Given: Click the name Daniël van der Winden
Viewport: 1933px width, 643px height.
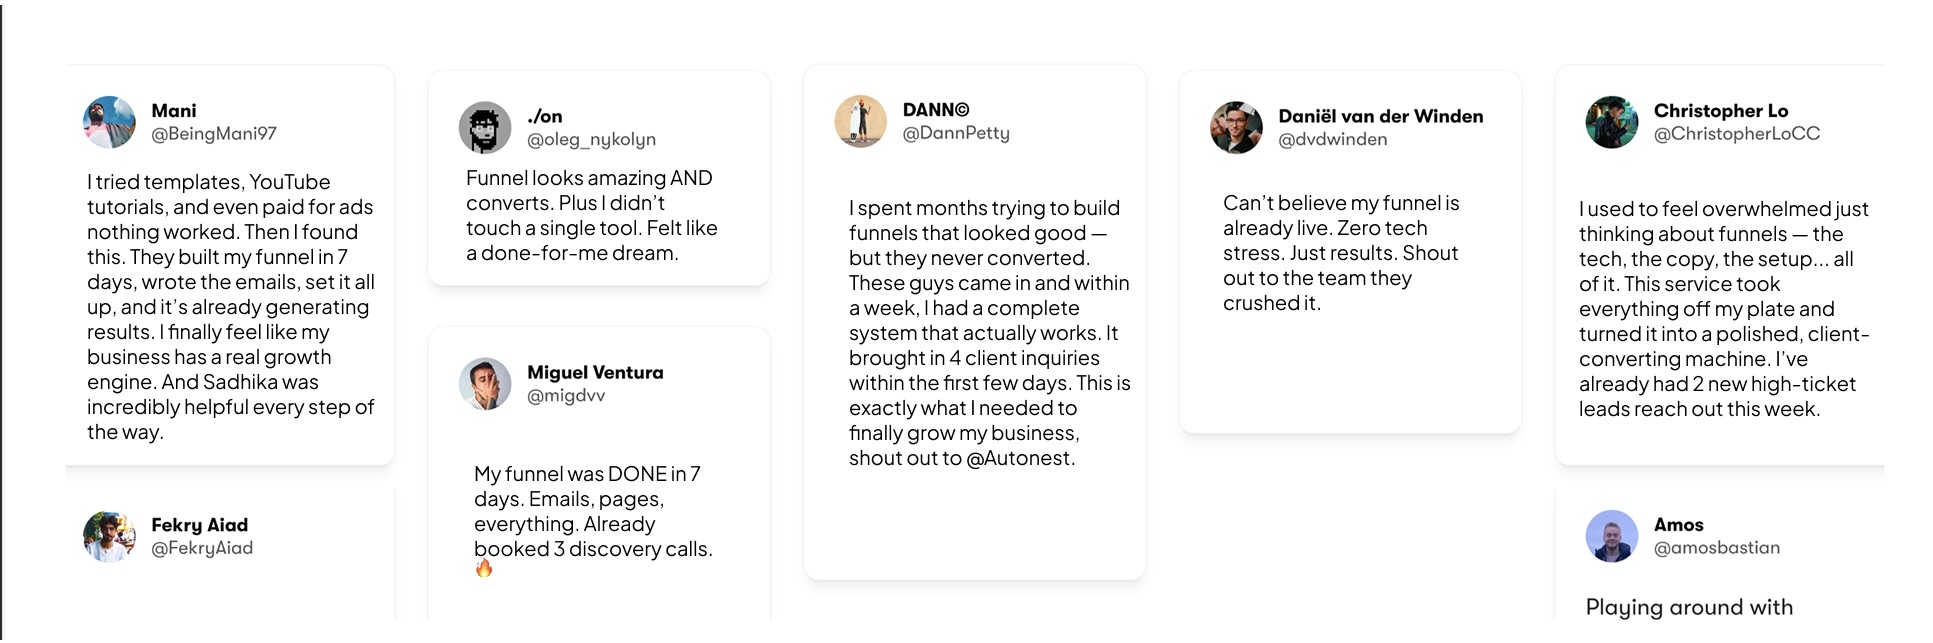Looking at the screenshot, I should (x=1381, y=116).
